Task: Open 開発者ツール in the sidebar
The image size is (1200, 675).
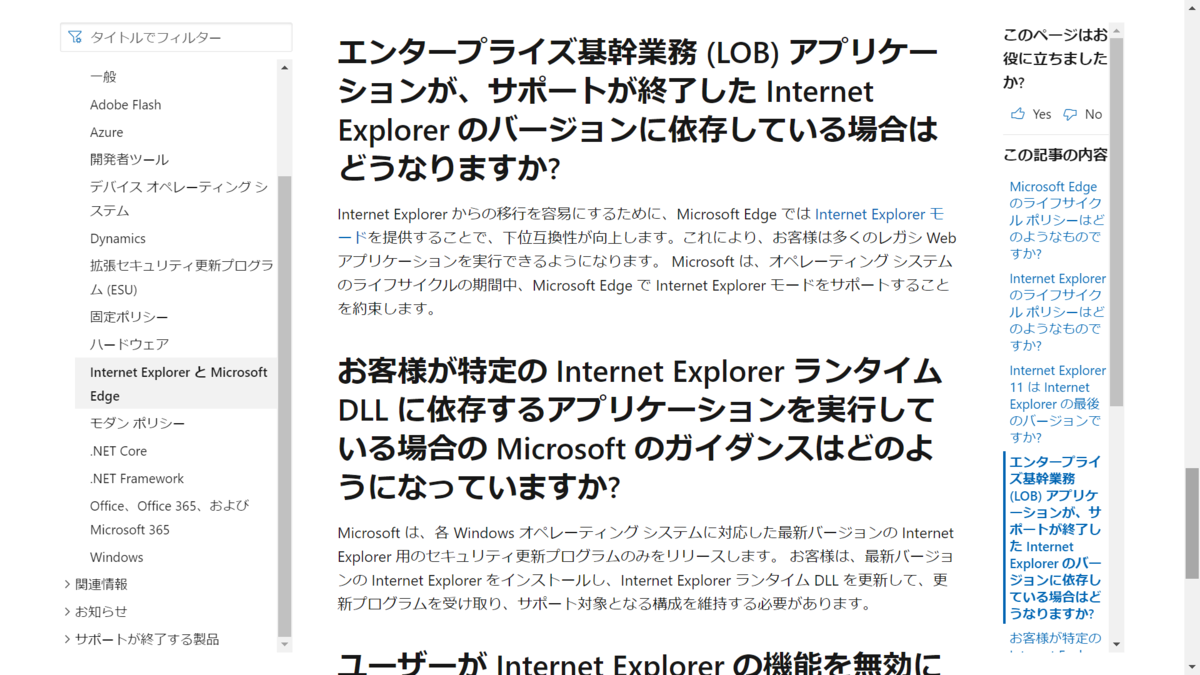Action: [129, 159]
